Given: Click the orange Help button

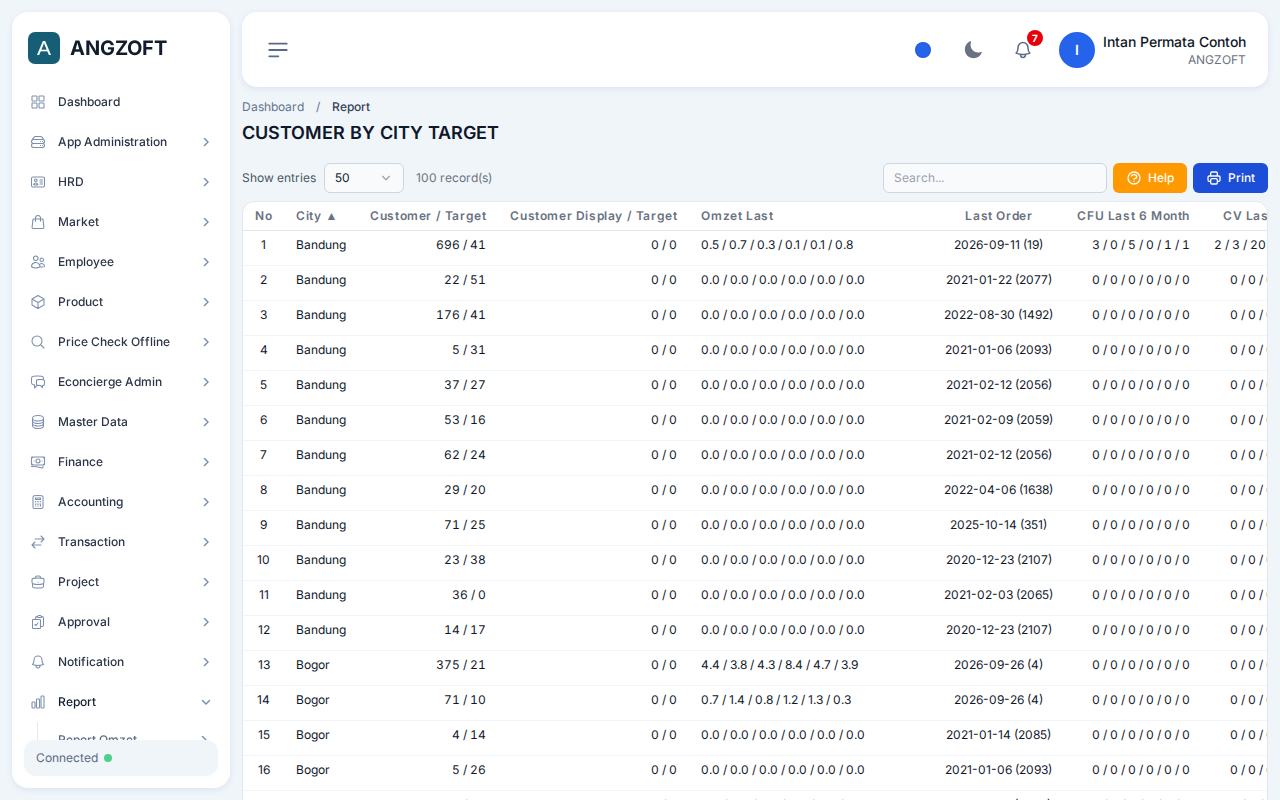Looking at the screenshot, I should coord(1150,178).
